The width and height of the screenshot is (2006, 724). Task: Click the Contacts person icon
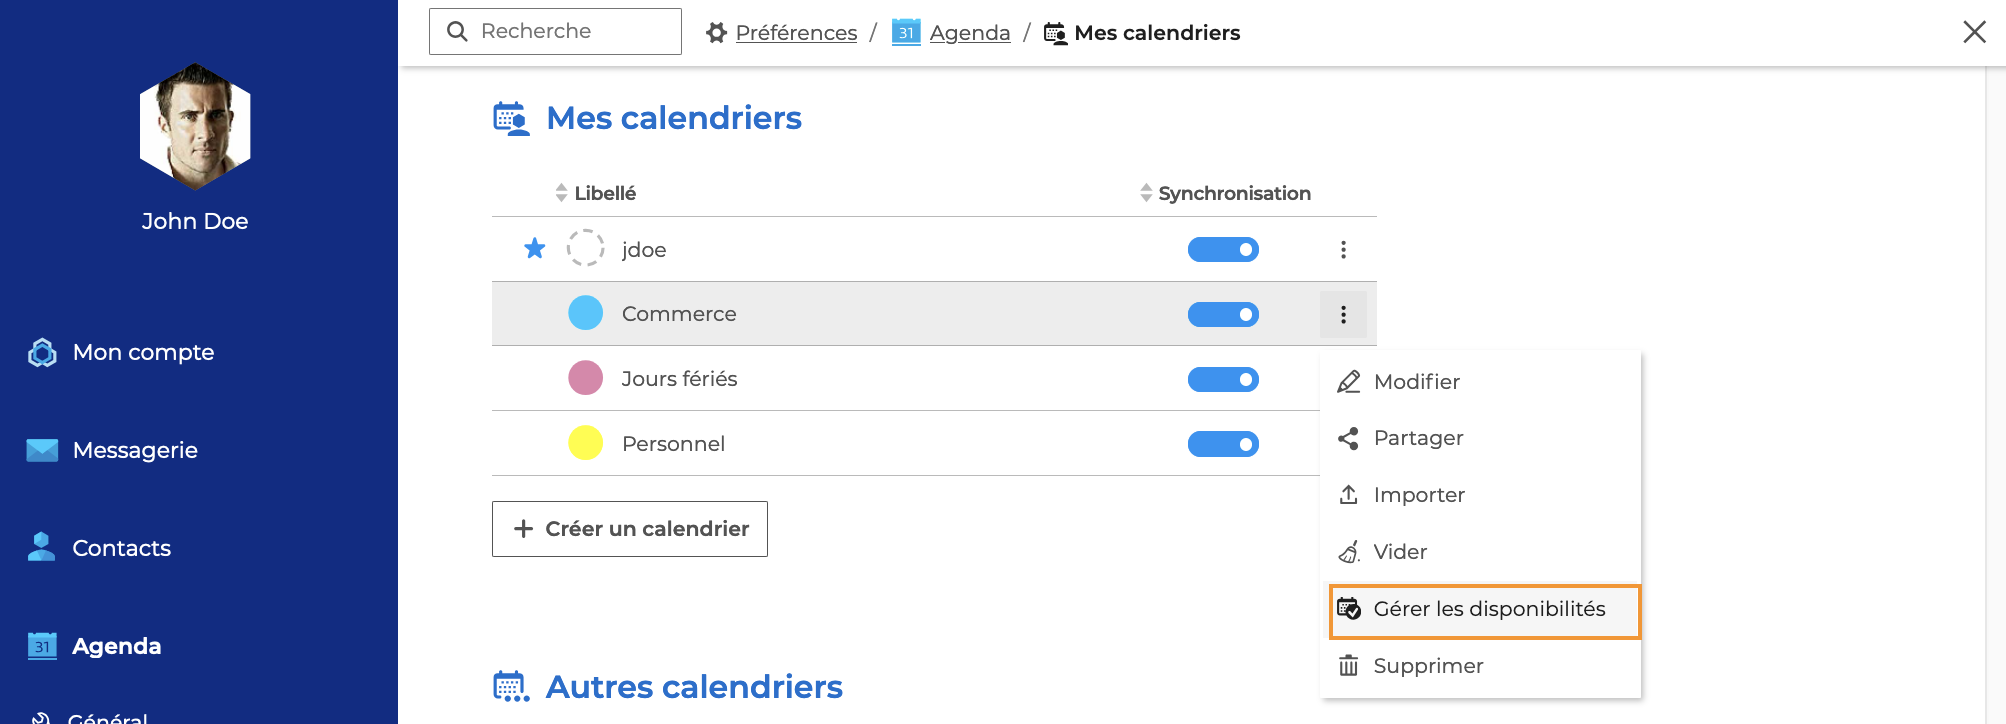[41, 547]
